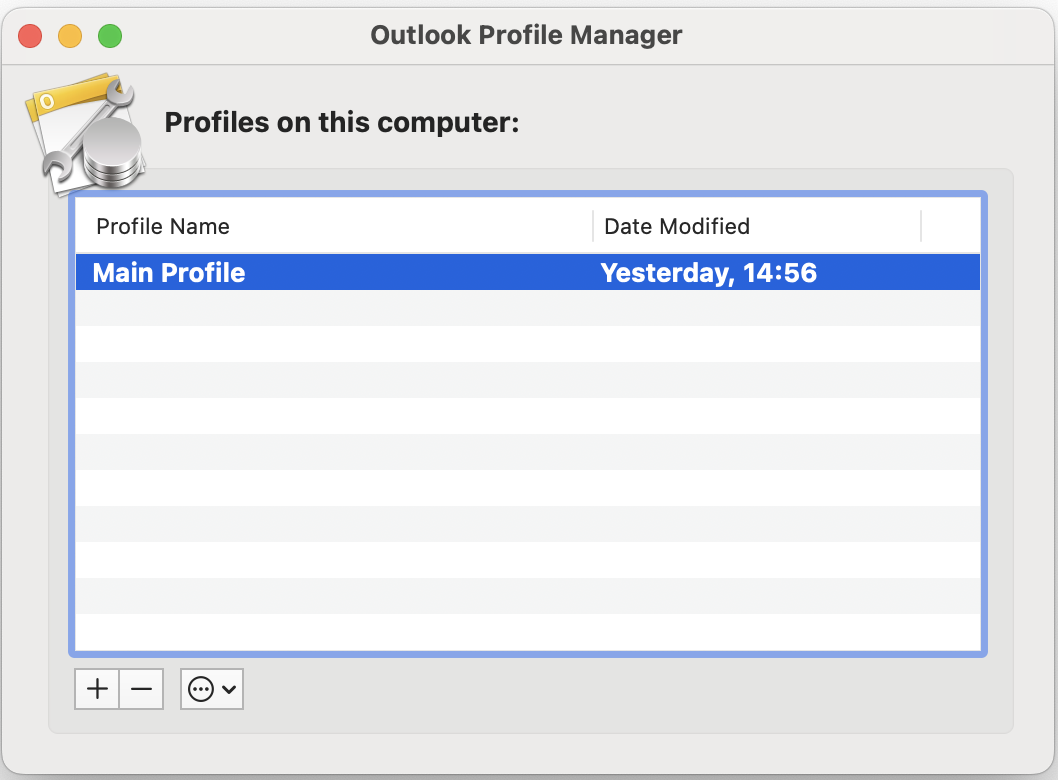Click the divider right of Date Modified header
Screen dimensions: 1058x780
coord(921,226)
